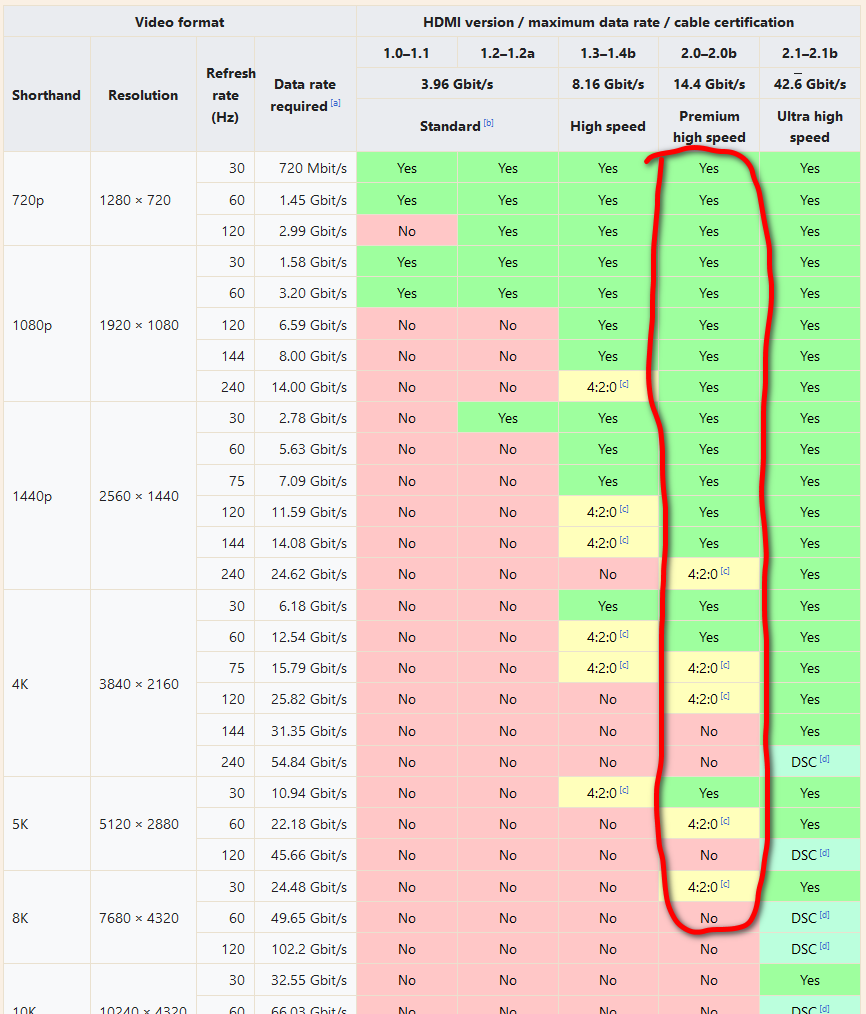The height and width of the screenshot is (1014, 866).
Task: Click footnote [d] in the 49.65 Gbit/s row
Action: 825,915
